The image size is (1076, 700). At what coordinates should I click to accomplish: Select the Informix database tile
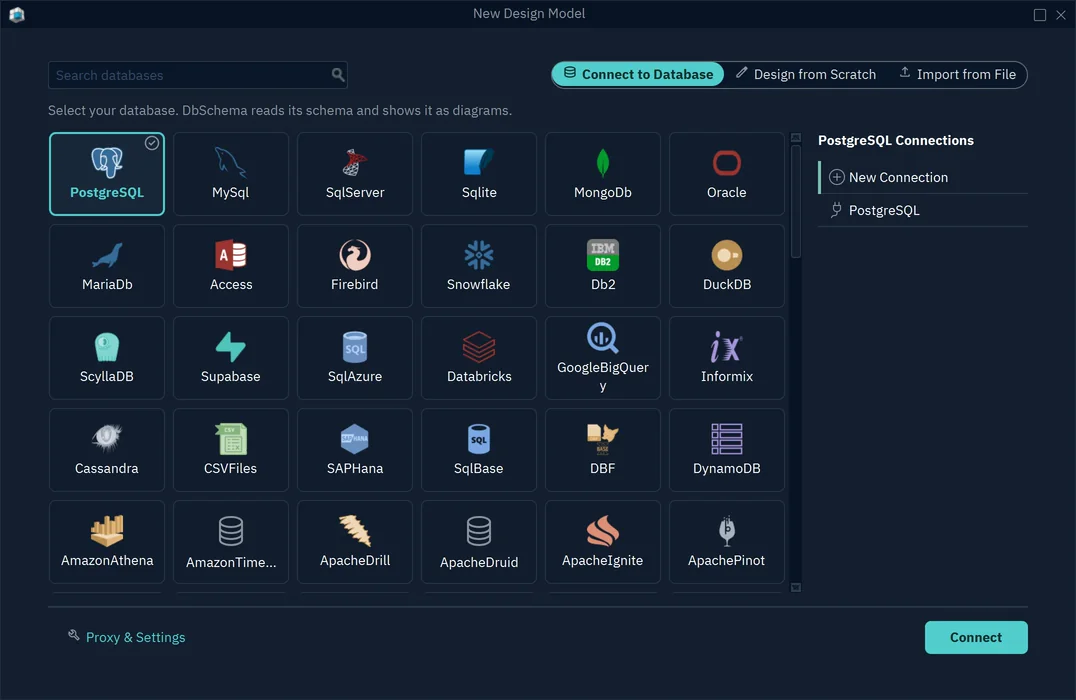point(727,358)
